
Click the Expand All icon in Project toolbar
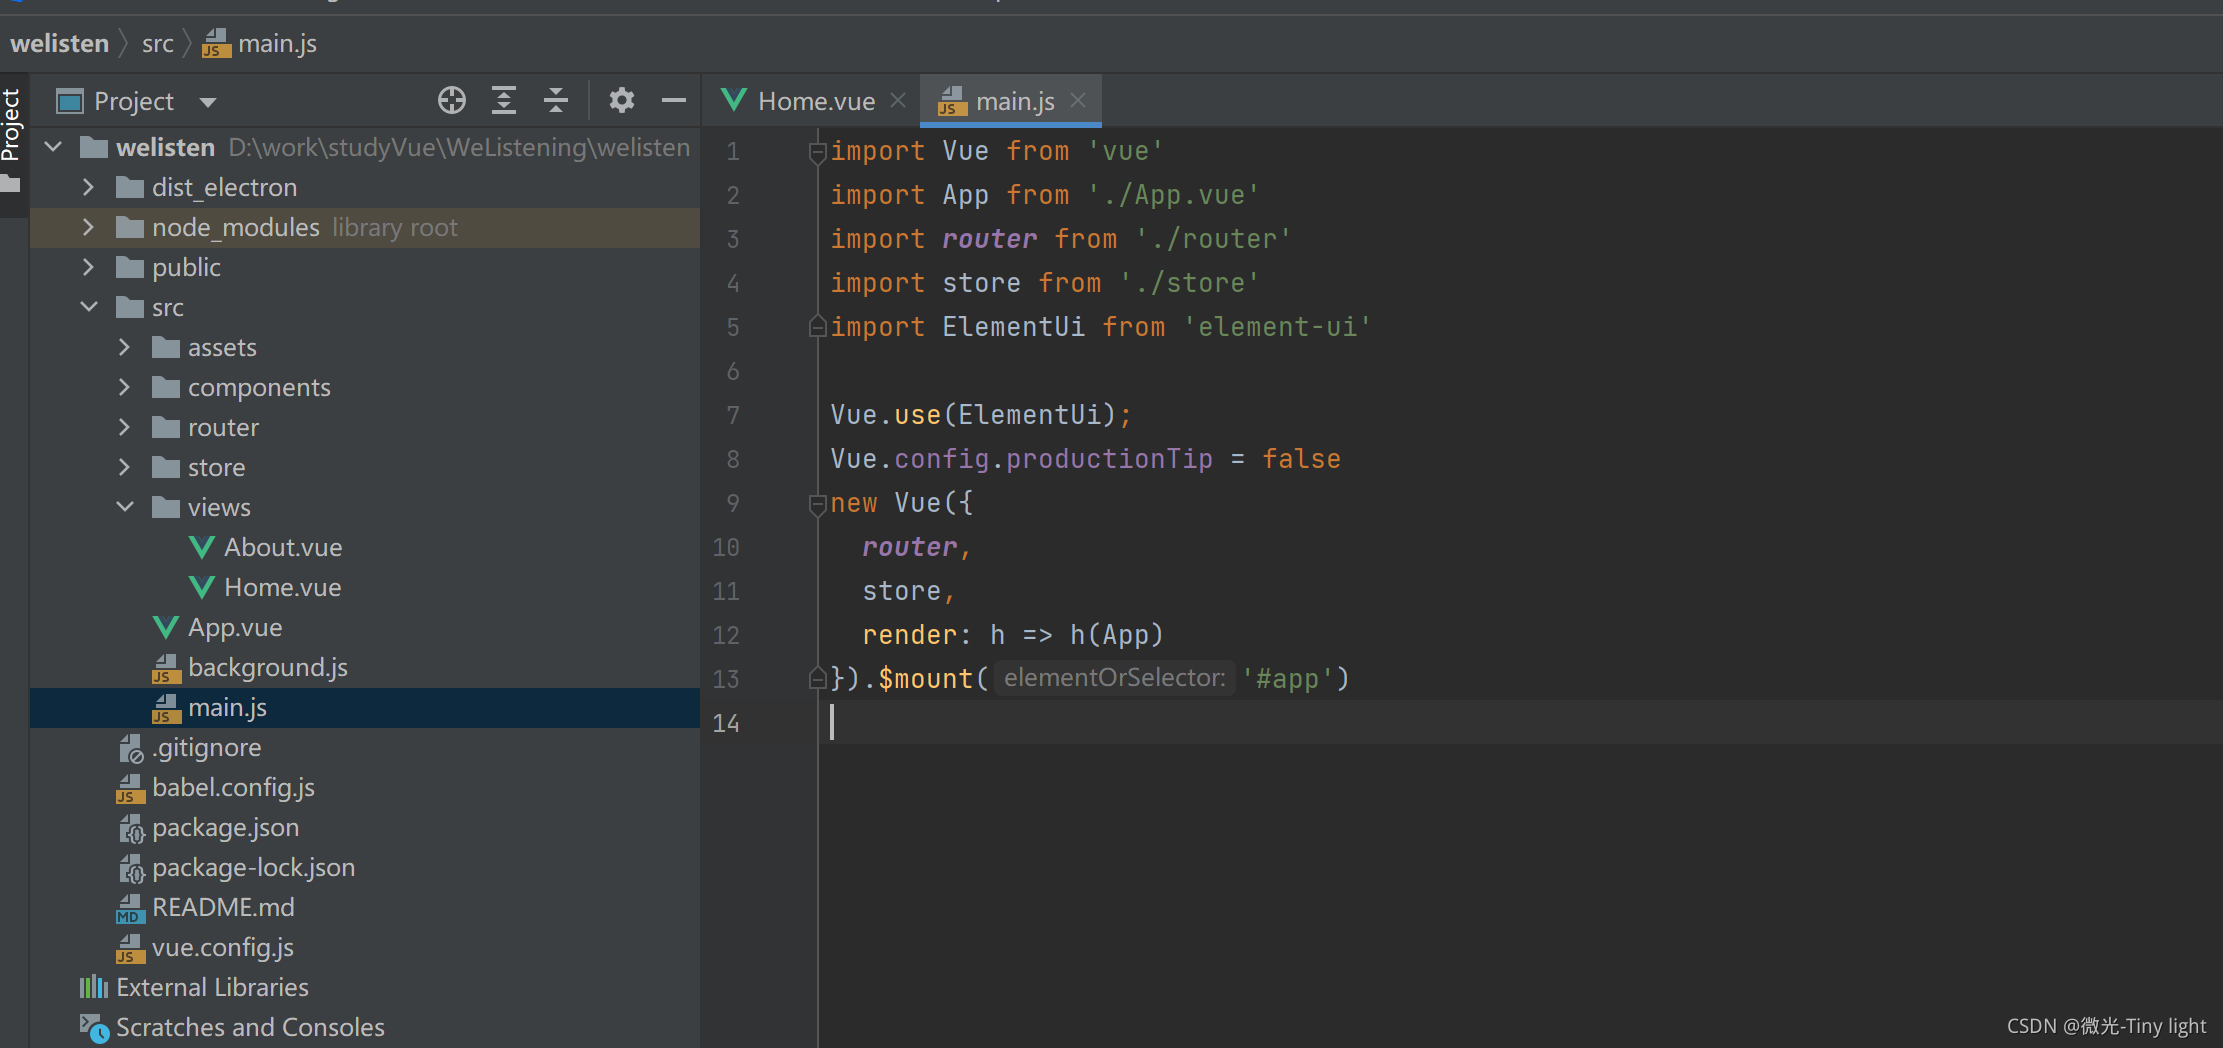coord(504,100)
